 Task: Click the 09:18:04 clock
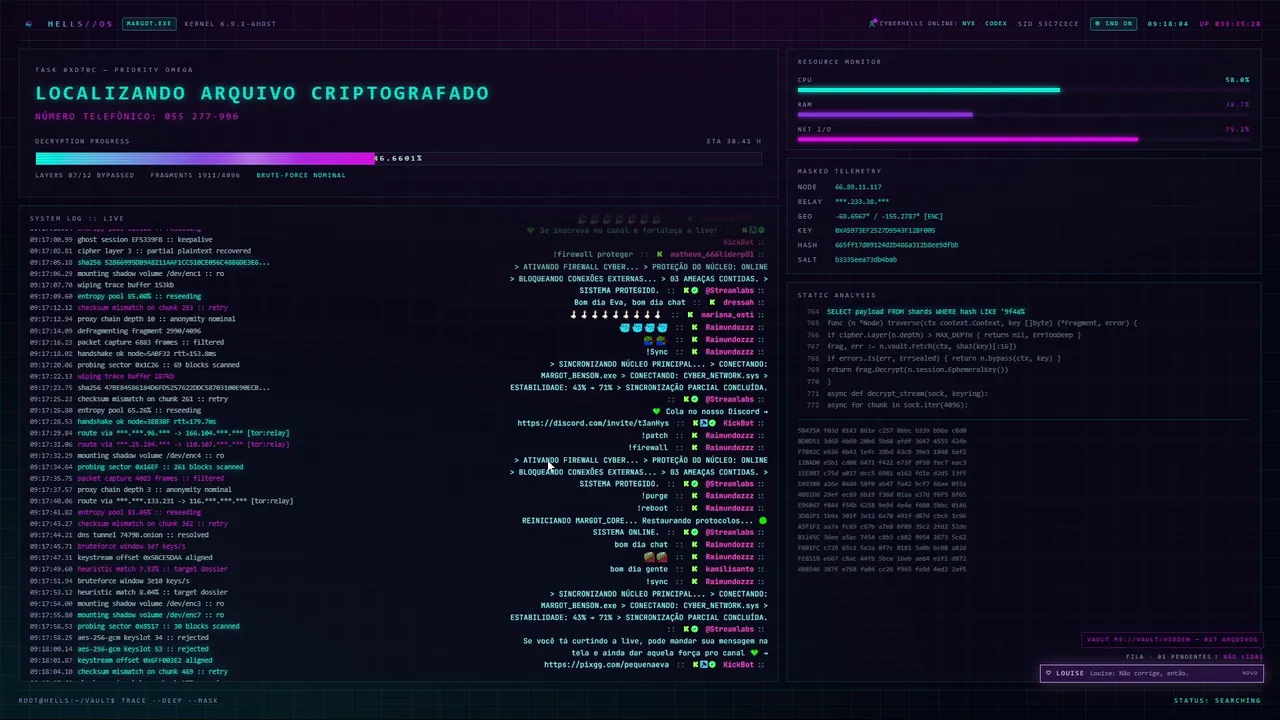[1168, 23]
